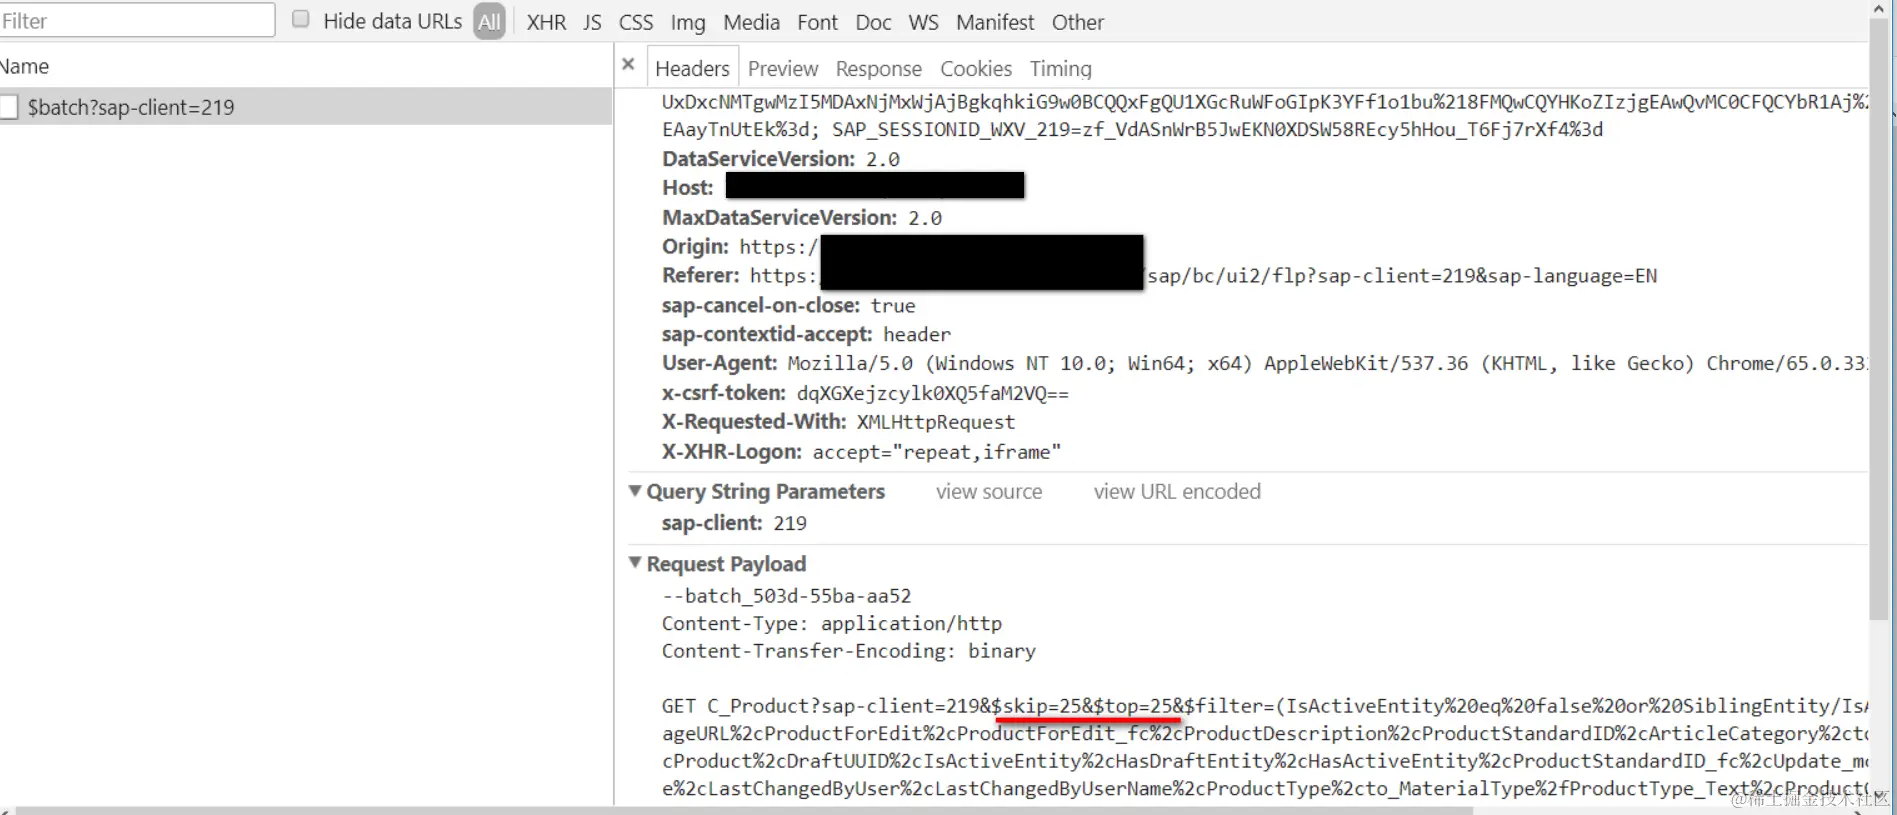Click the Origin header line
The height and width of the screenshot is (815, 1897).
click(902, 246)
